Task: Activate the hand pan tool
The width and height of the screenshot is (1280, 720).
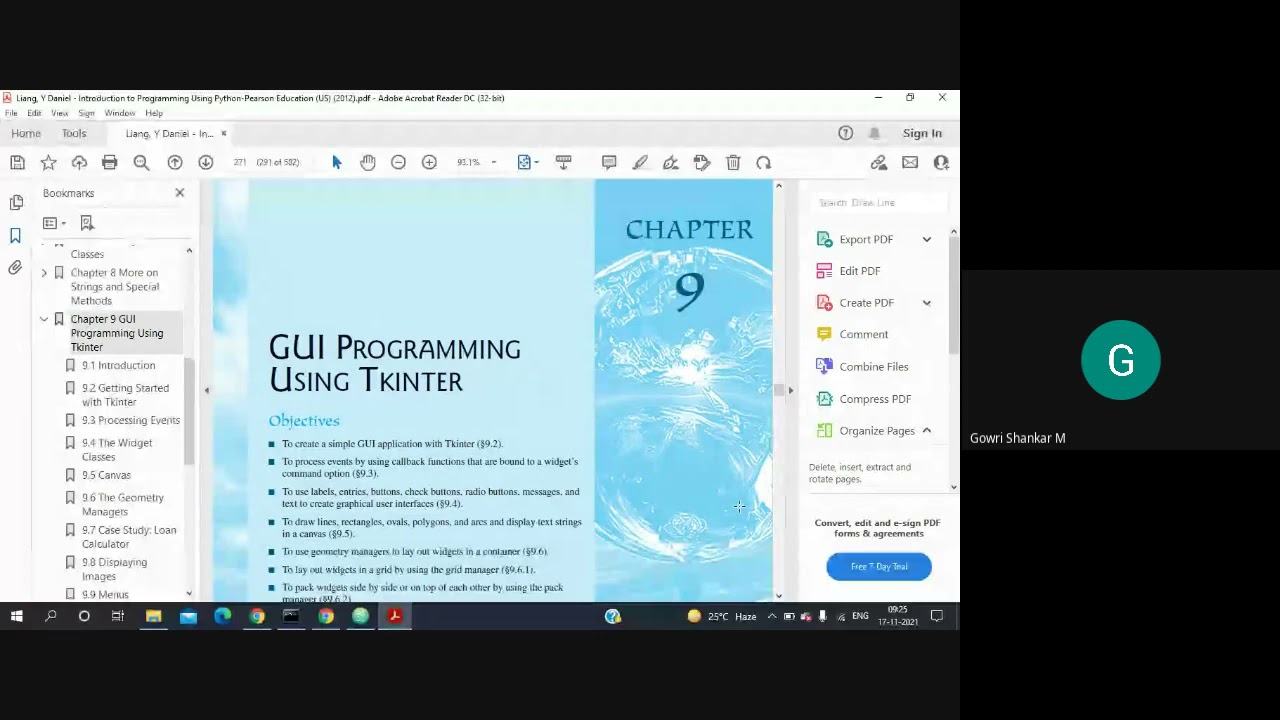Action: click(x=368, y=163)
